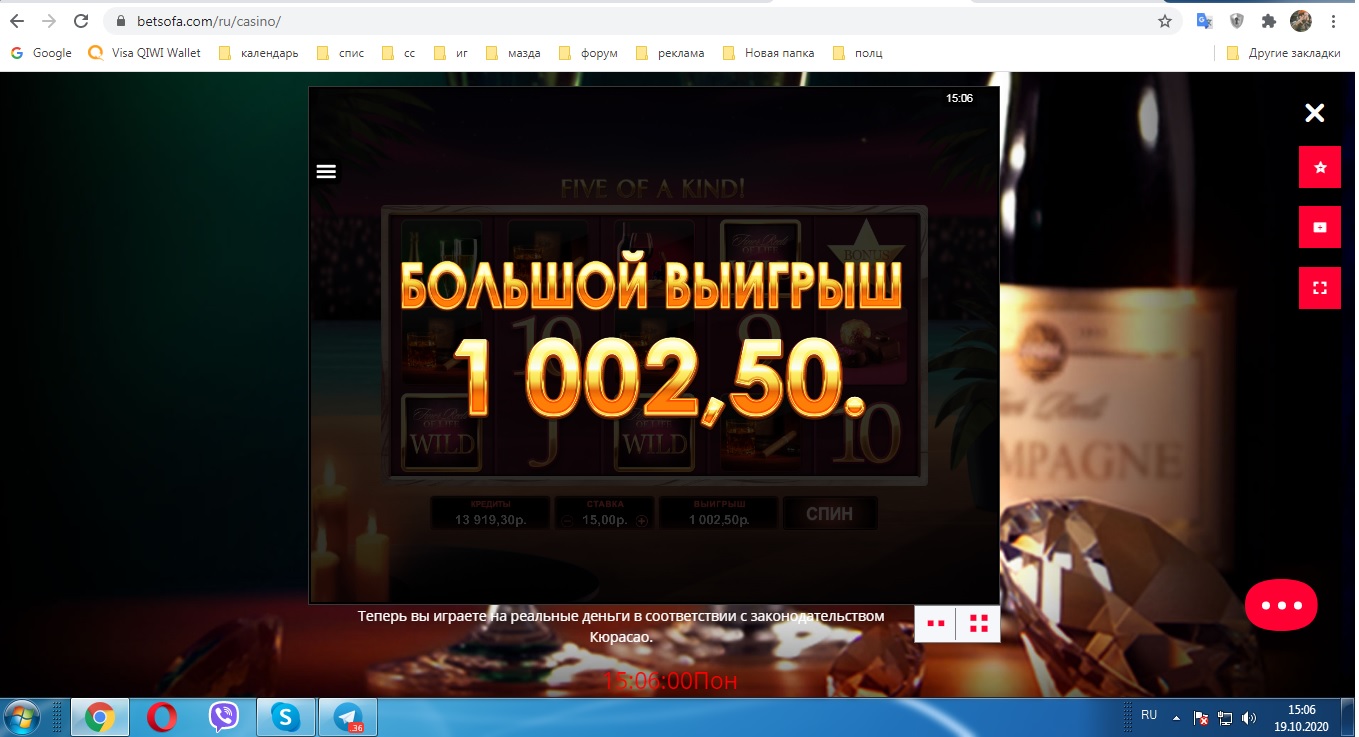Expand the Новая папка bookmark folder
Viewport: 1359px width, 737px height.
768,53
